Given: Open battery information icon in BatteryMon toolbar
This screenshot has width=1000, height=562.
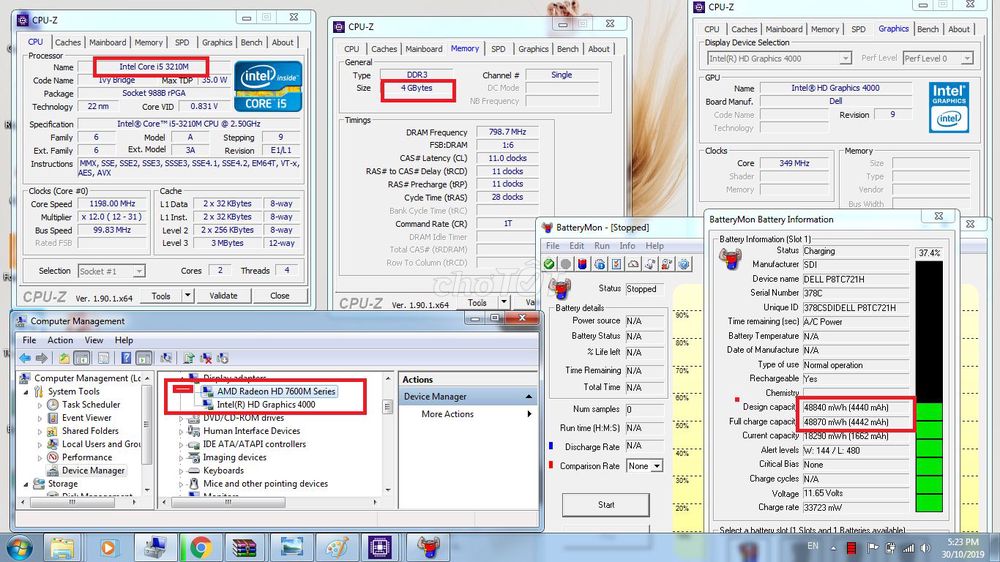Looking at the screenshot, I should 582,264.
